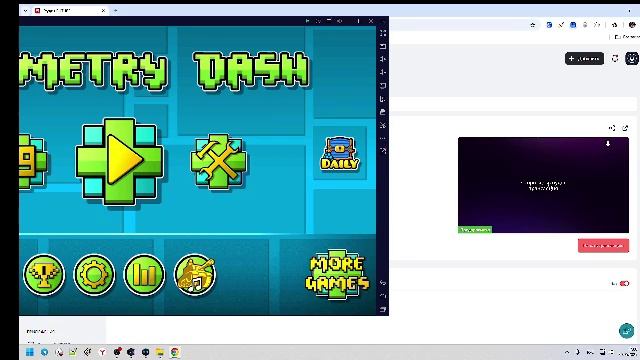Open the browser extensions puzzle icon
This screenshot has width=640, height=360.
coord(614,25)
